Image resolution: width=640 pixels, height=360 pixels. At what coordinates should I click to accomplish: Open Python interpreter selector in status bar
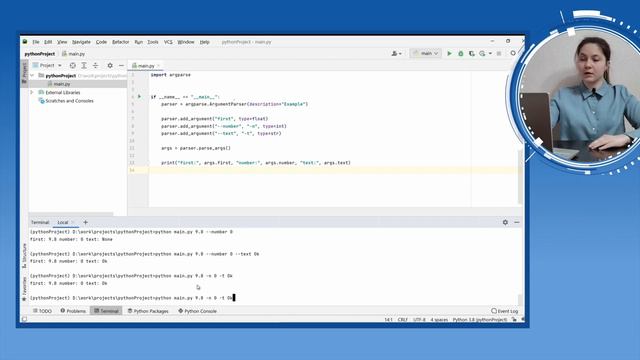pyautogui.click(x=480, y=320)
